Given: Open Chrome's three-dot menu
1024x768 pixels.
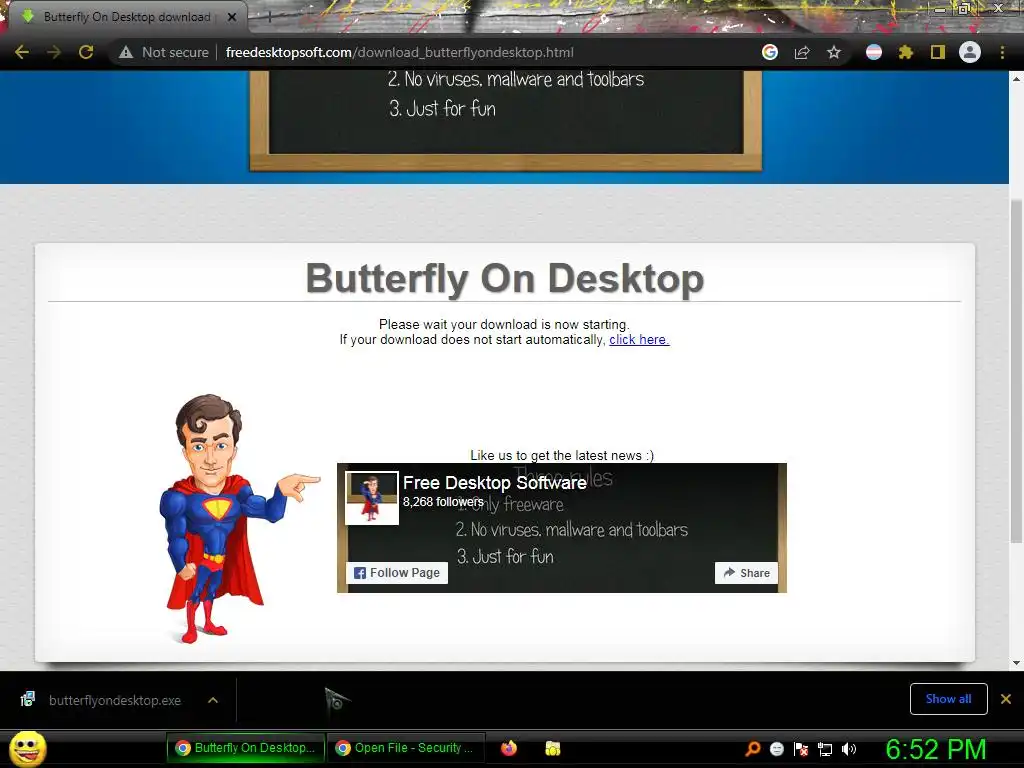Looking at the screenshot, I should tap(1002, 52).
